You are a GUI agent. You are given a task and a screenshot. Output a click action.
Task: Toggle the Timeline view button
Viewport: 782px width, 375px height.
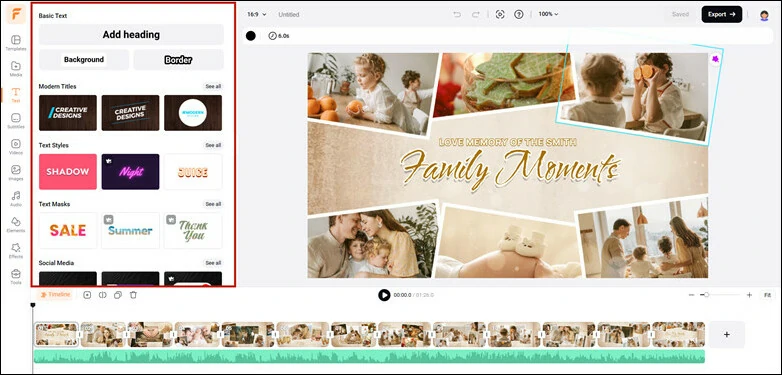point(55,295)
